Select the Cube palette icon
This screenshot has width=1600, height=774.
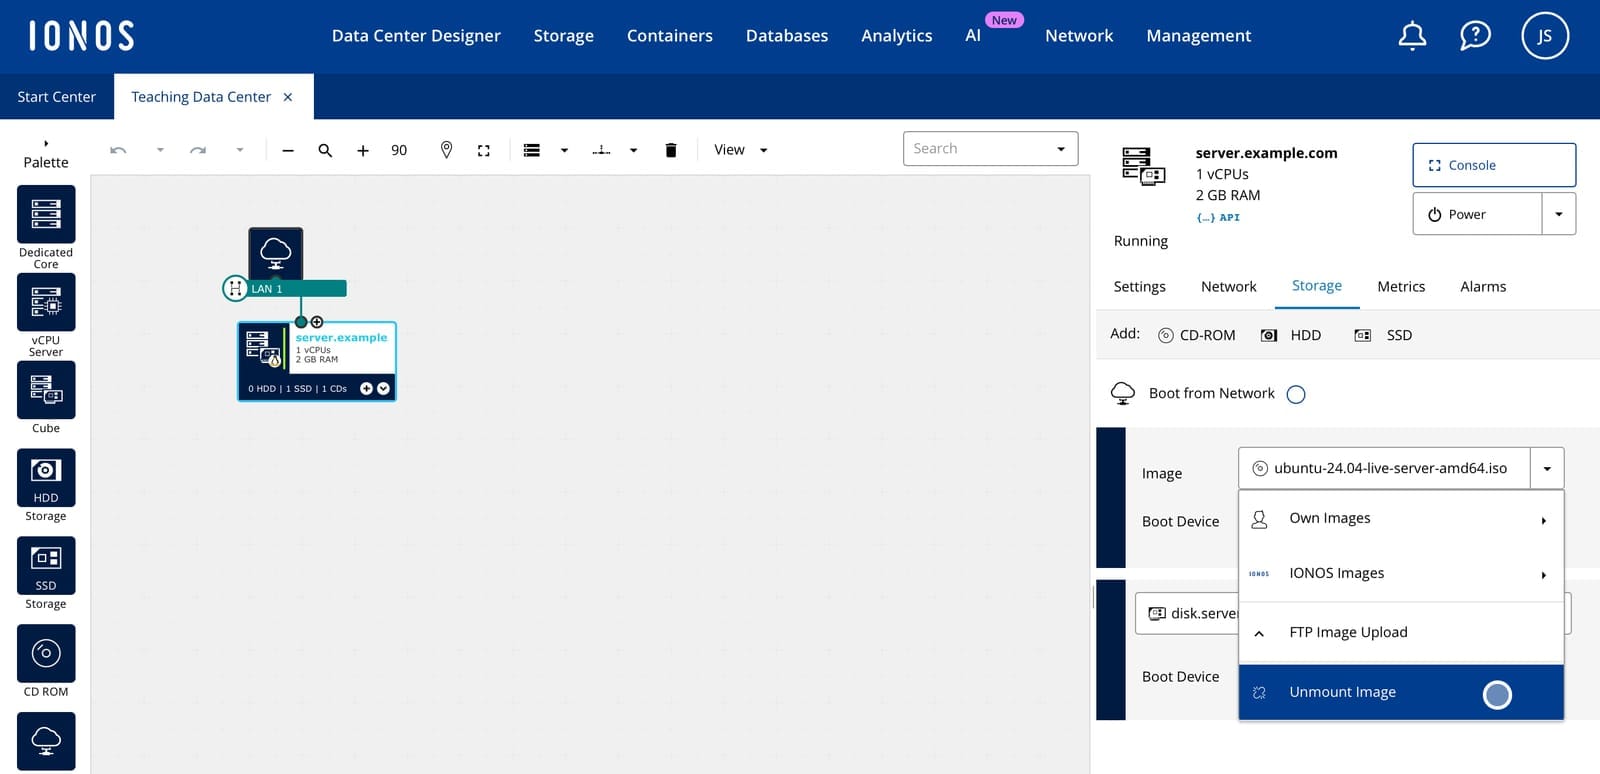[46, 390]
